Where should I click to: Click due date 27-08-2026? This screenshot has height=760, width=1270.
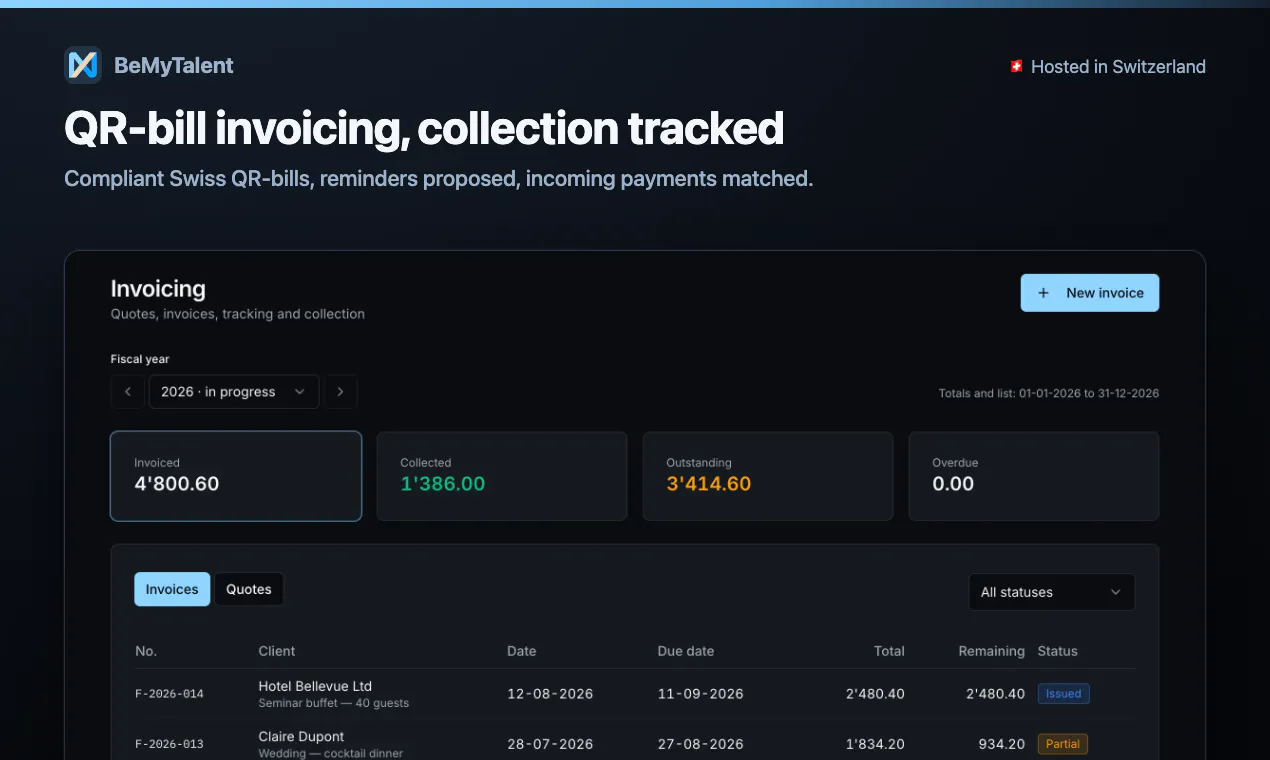click(x=701, y=744)
